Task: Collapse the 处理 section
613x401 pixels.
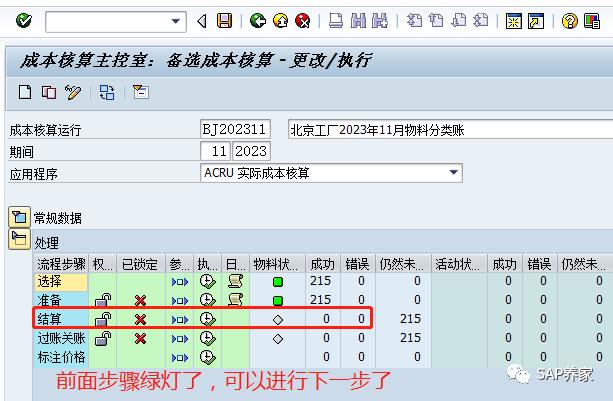Action: click(x=19, y=239)
